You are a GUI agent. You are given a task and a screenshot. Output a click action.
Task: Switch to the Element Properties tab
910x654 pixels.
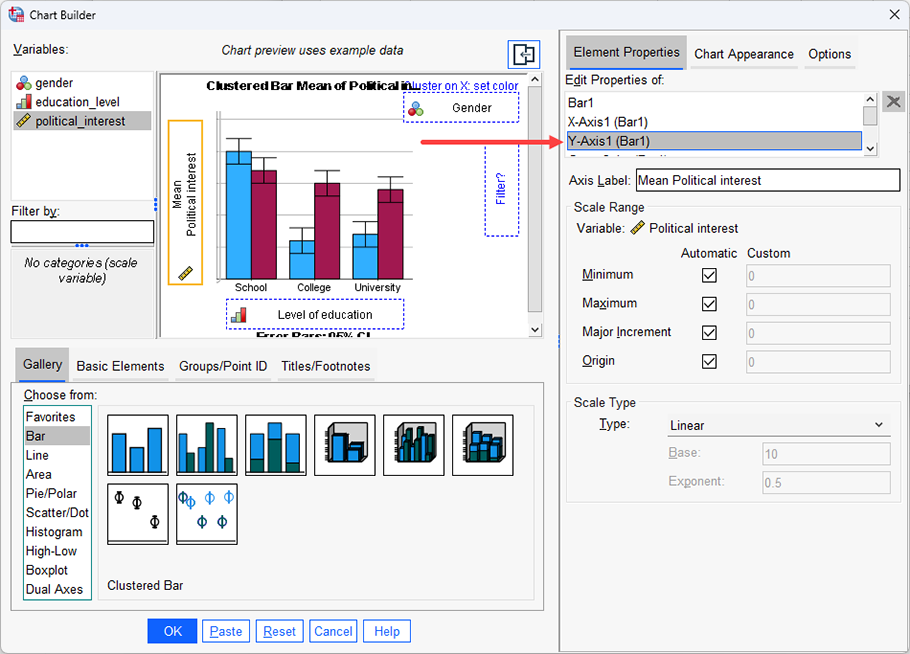pyautogui.click(x=626, y=52)
